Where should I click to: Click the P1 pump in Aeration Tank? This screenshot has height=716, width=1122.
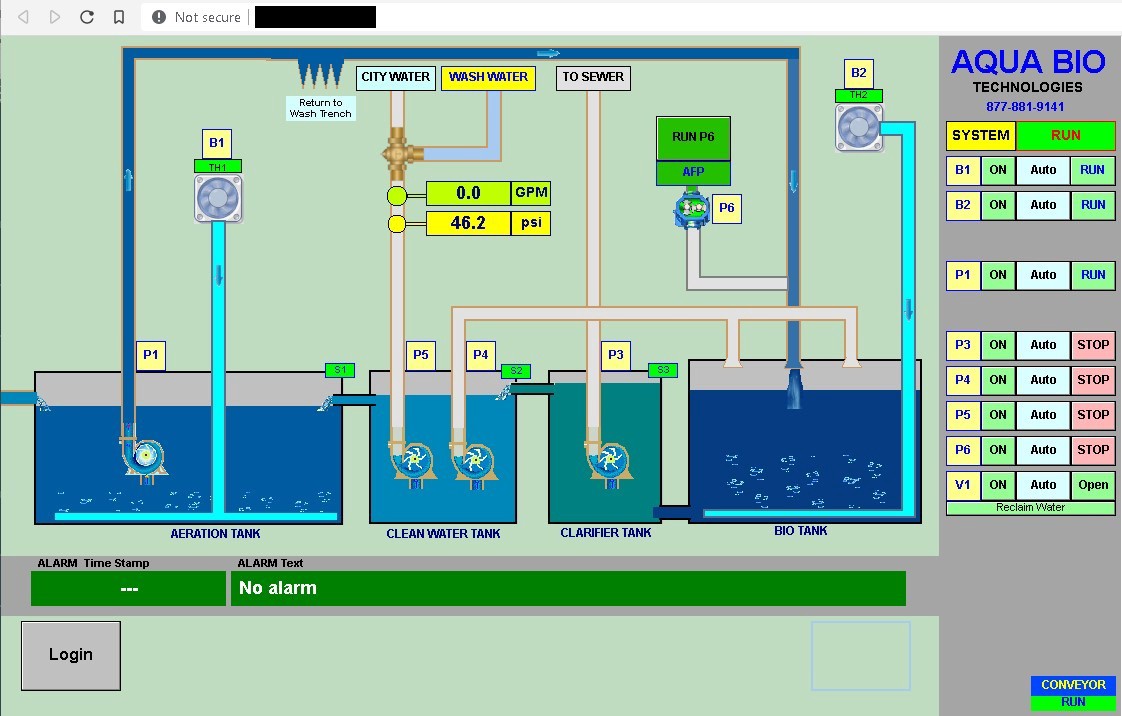(144, 457)
